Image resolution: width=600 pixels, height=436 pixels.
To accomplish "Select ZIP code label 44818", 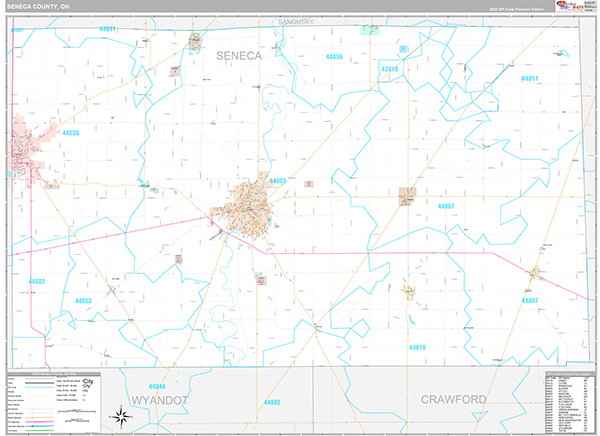I will coord(417,348).
